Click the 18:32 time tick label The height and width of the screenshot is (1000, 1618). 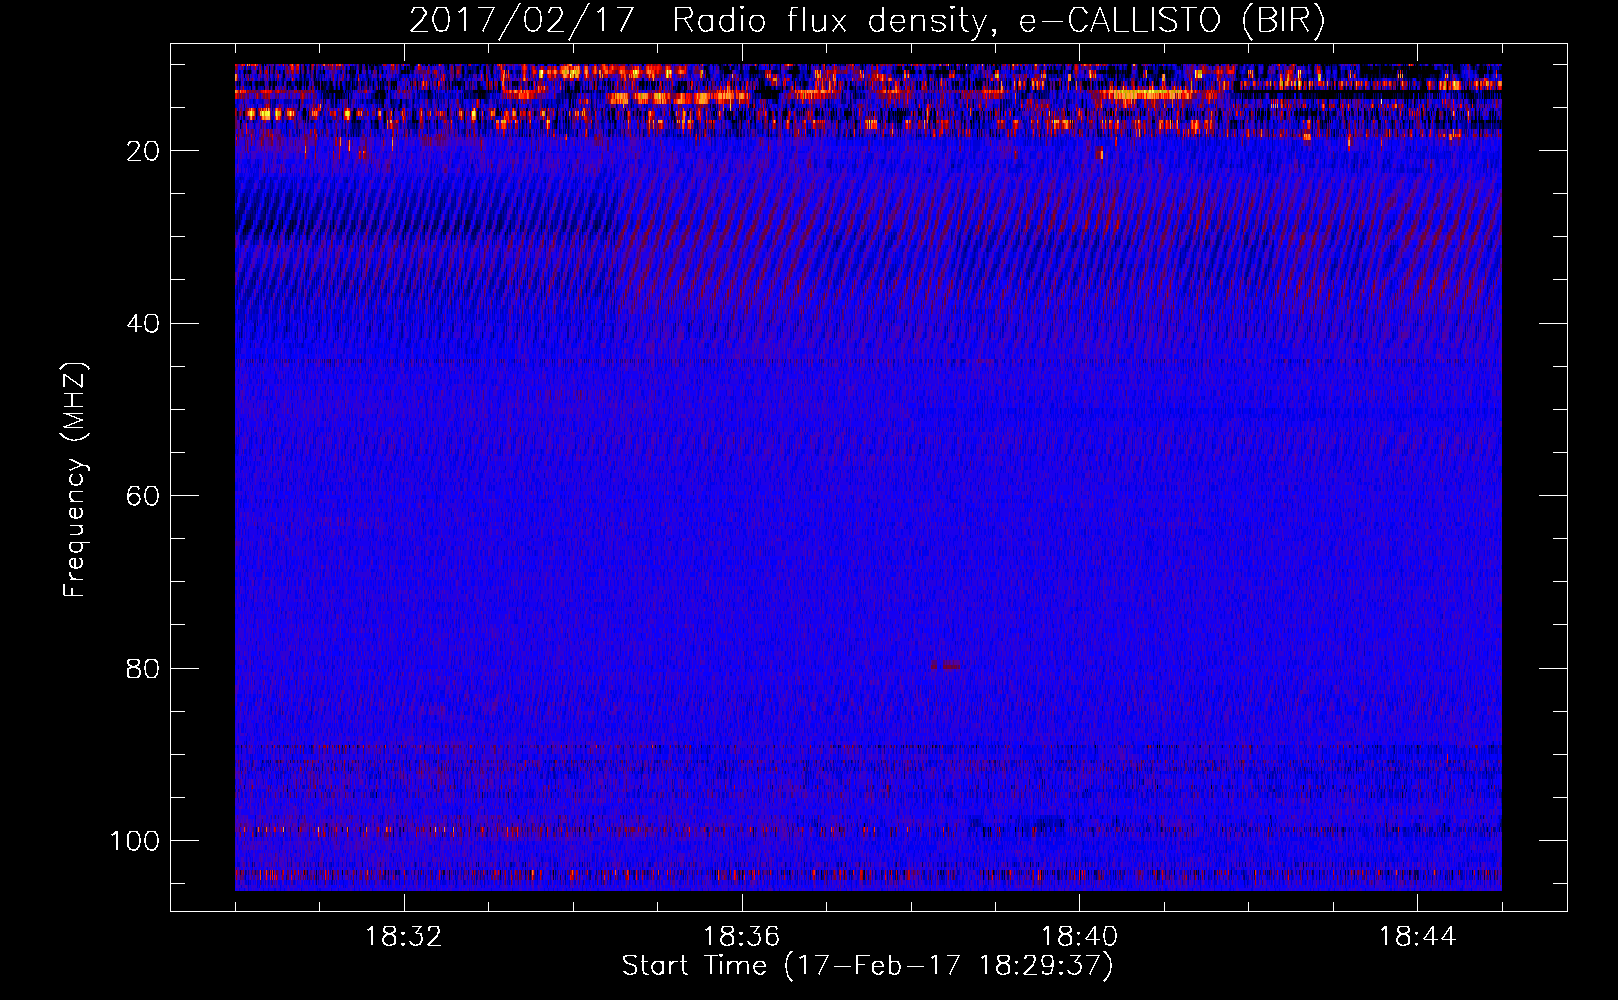coord(404,937)
